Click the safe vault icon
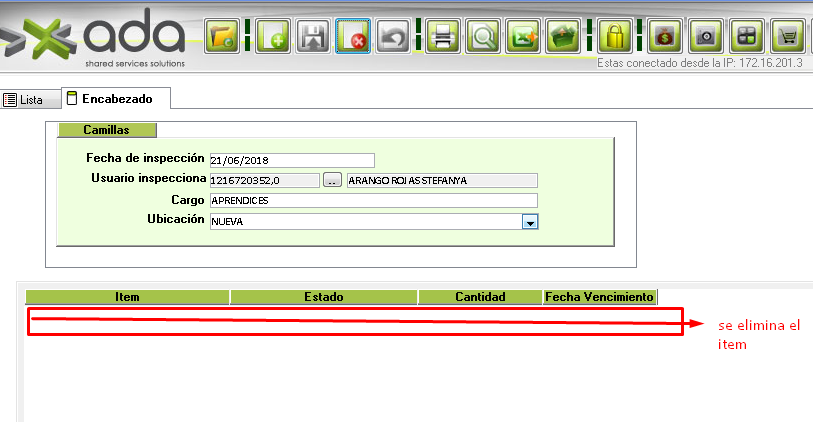 click(705, 36)
